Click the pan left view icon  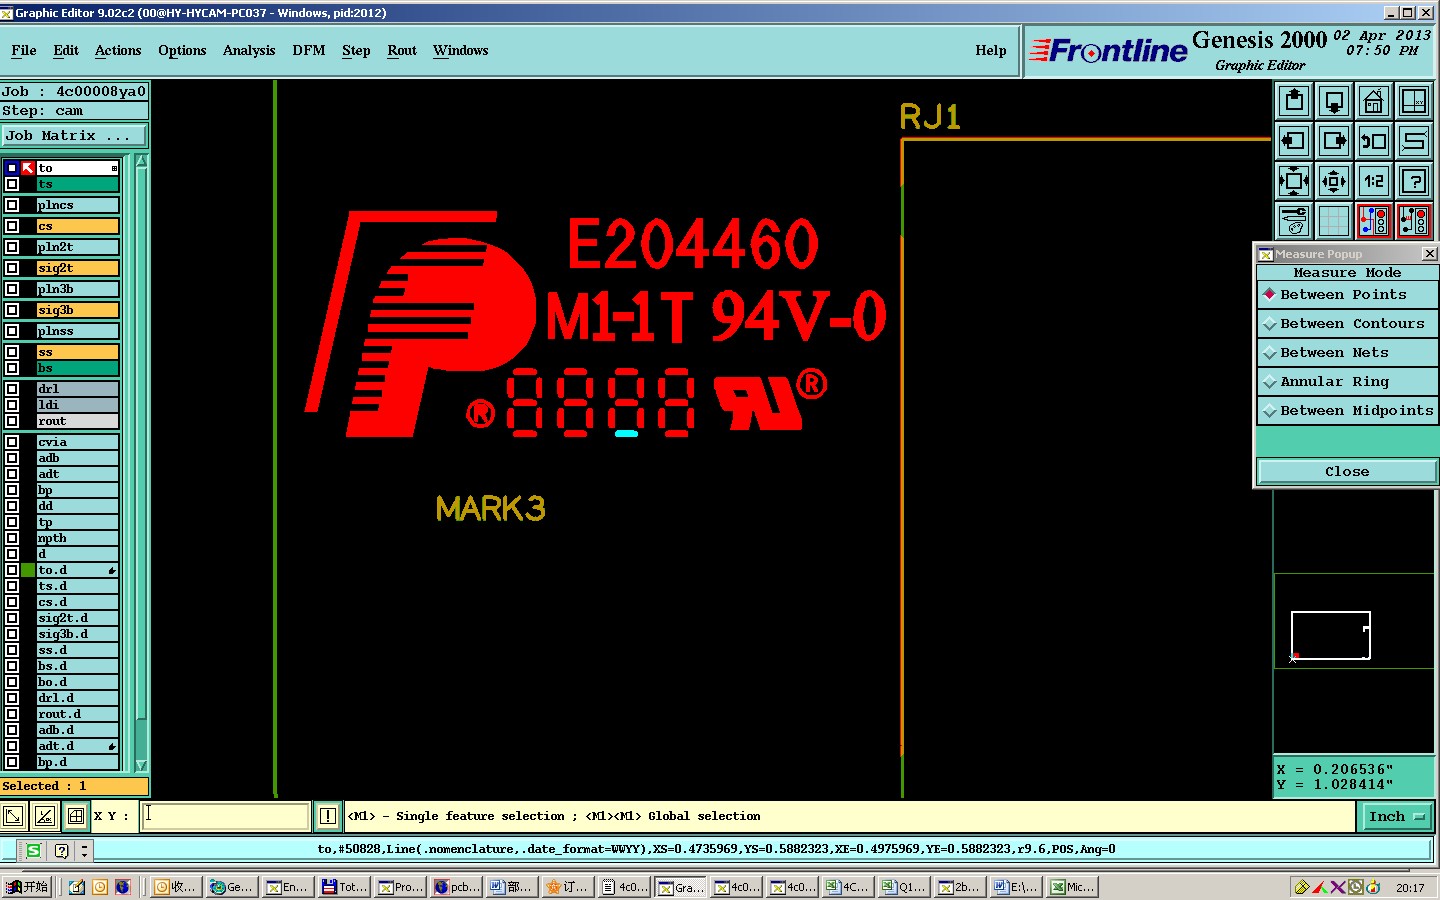1294,141
